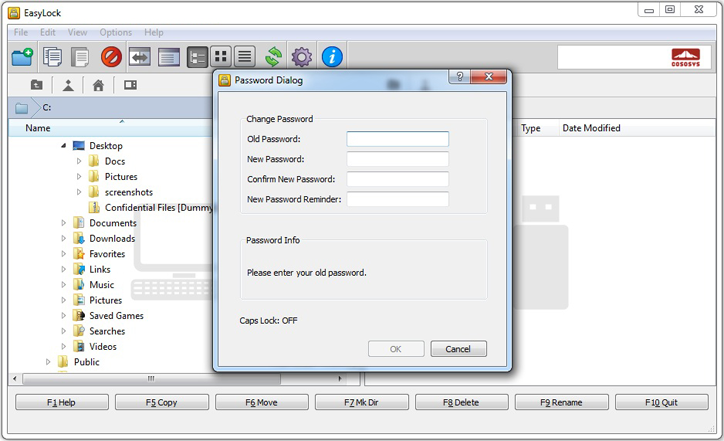Click the single panel view icon
This screenshot has width=724, height=441.
[x=169, y=57]
